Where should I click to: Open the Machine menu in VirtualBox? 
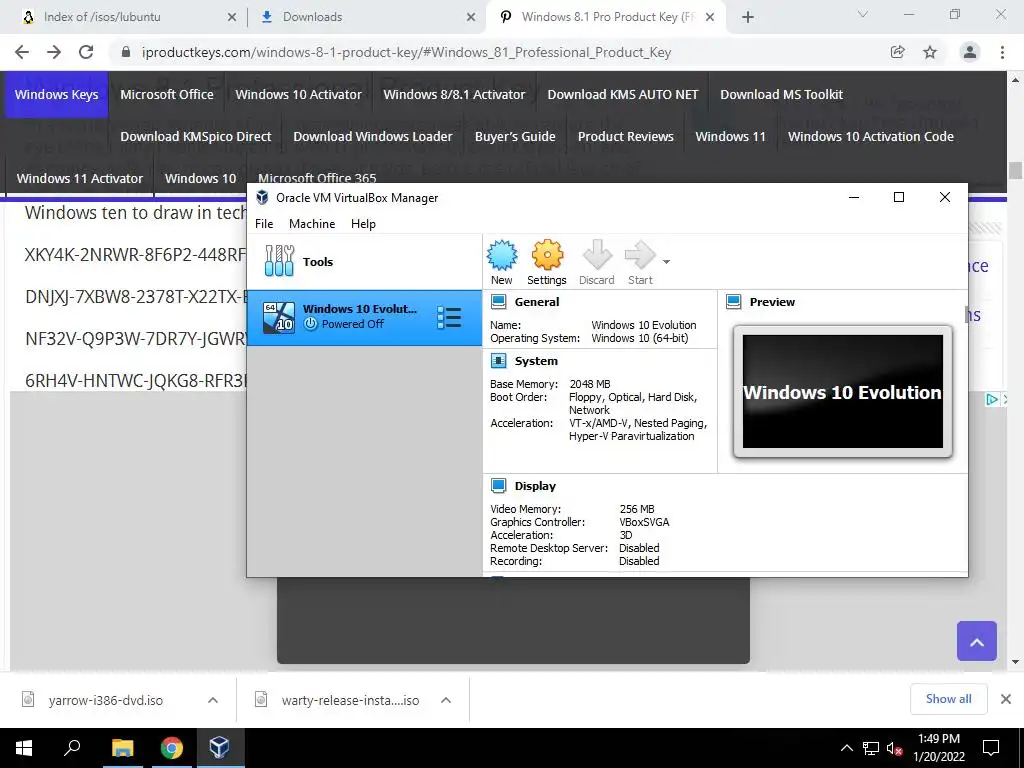coord(312,223)
